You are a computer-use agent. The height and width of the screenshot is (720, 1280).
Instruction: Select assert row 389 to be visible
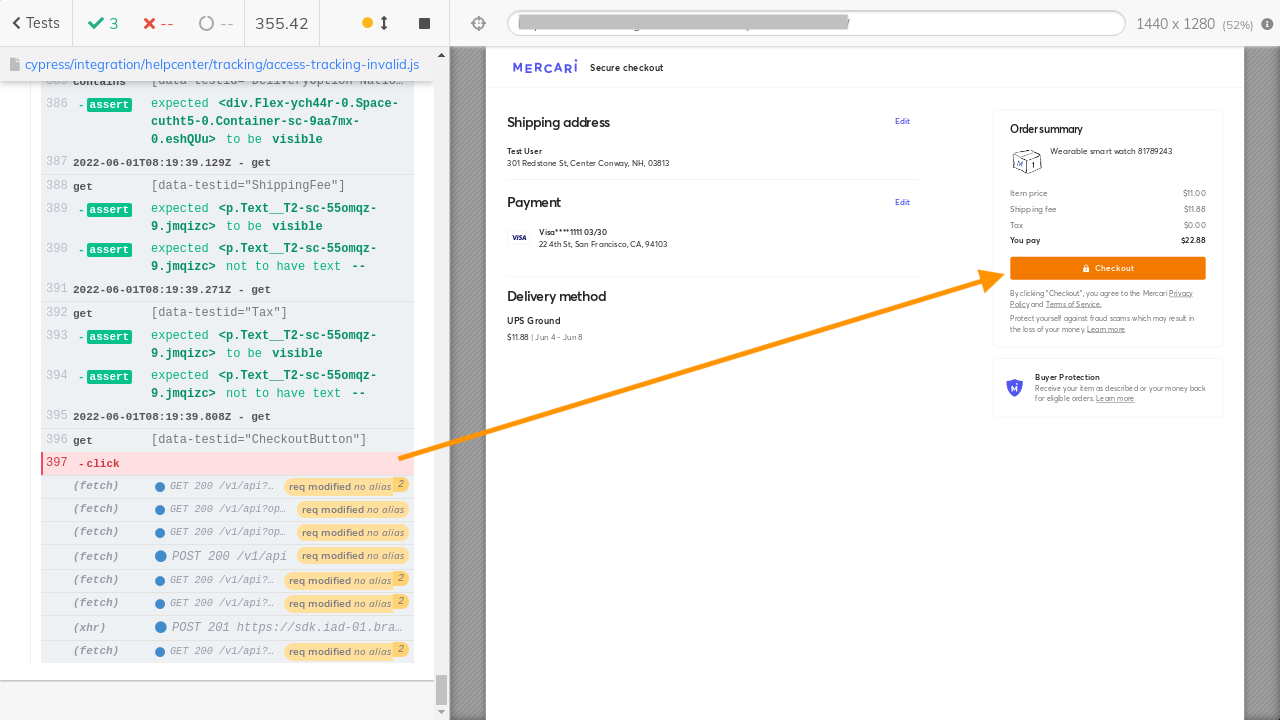coord(227,218)
